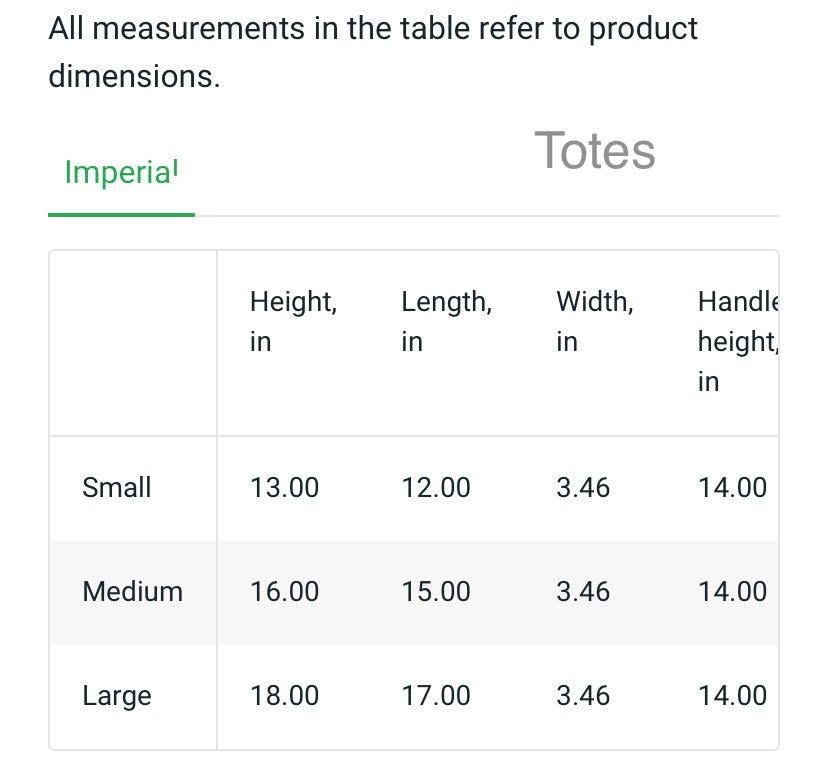
Task: Click Large length value 17.00
Action: [436, 695]
